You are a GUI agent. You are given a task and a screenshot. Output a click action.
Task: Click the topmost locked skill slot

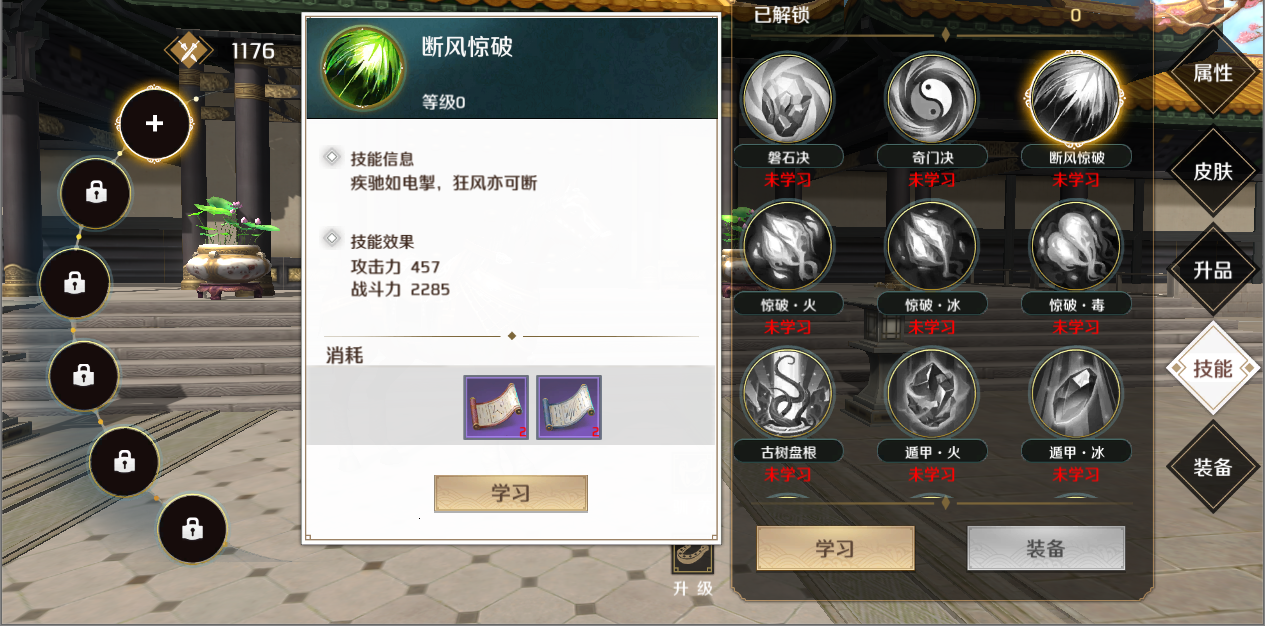pyautogui.click(x=95, y=193)
